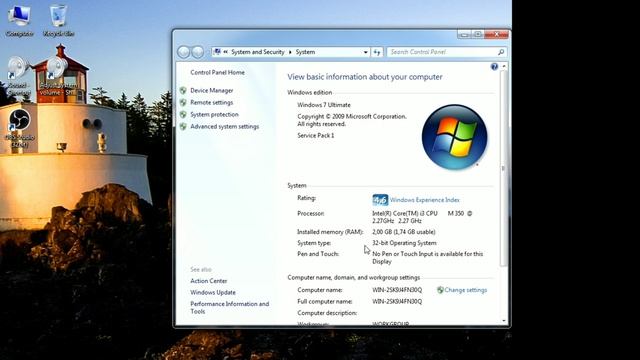Click the scroll down arrow
This screenshot has width=640, height=360.
(504, 321)
